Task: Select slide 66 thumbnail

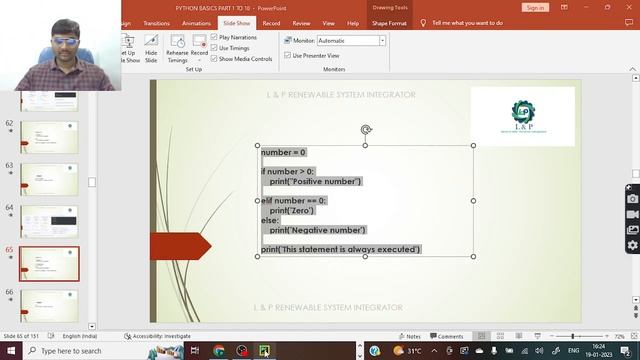Action: (49, 306)
